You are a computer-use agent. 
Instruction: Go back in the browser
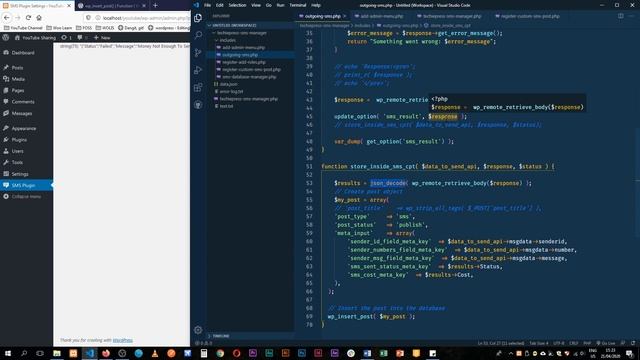[7, 18]
